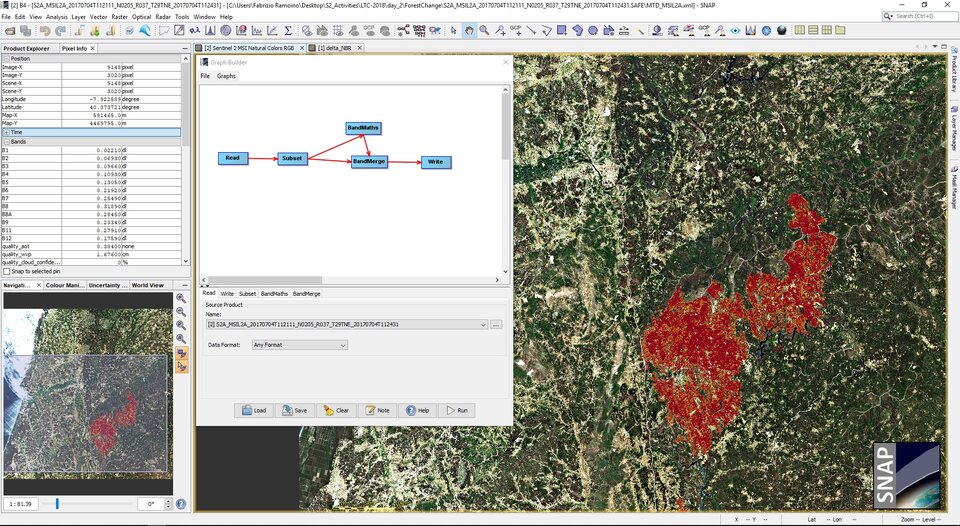Switch to the Colour Manipulation tab

pyautogui.click(x=66, y=285)
